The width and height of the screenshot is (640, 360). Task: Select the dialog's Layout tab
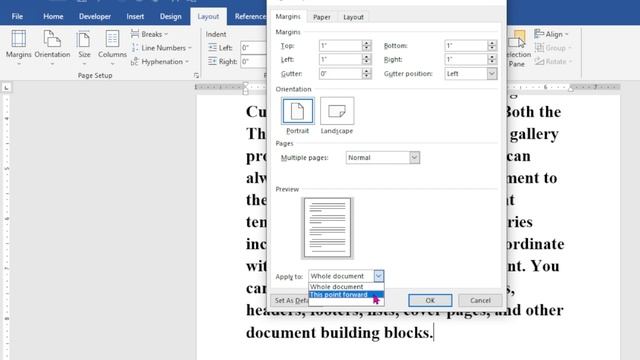point(353,17)
